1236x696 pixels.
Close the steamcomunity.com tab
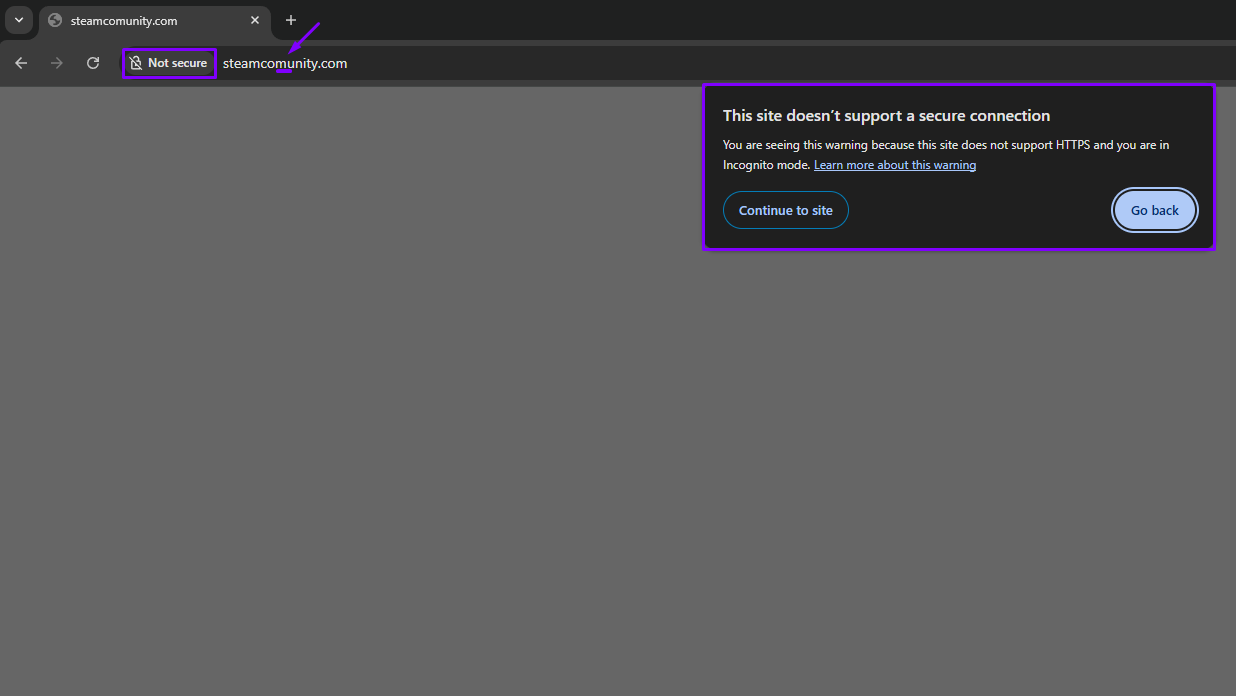coord(255,20)
